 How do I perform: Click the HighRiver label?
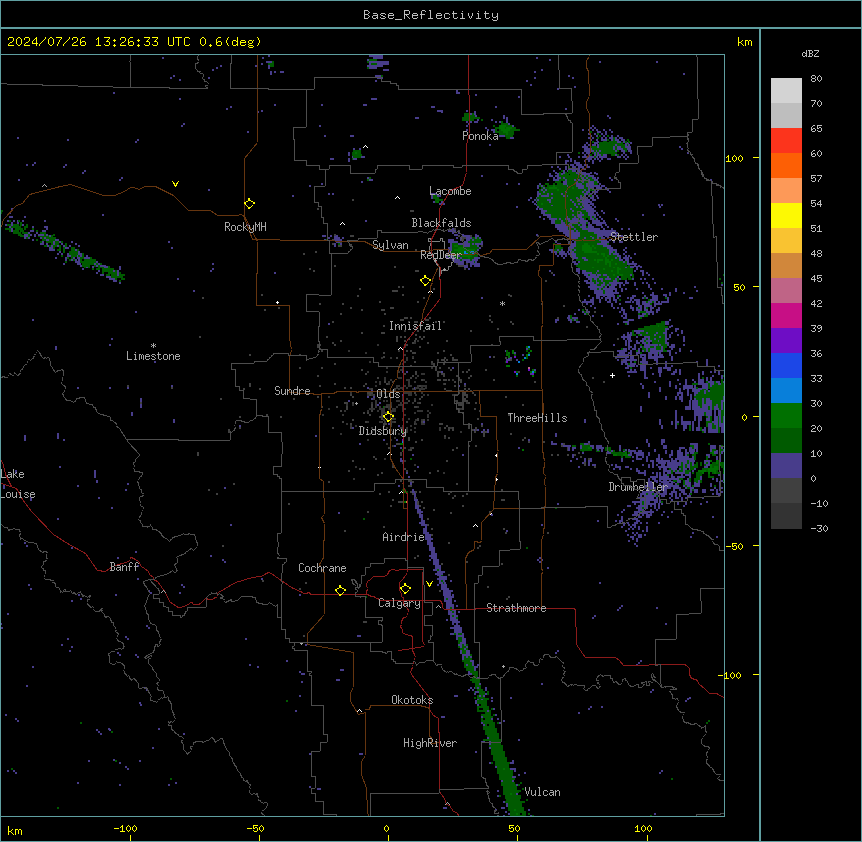[430, 743]
